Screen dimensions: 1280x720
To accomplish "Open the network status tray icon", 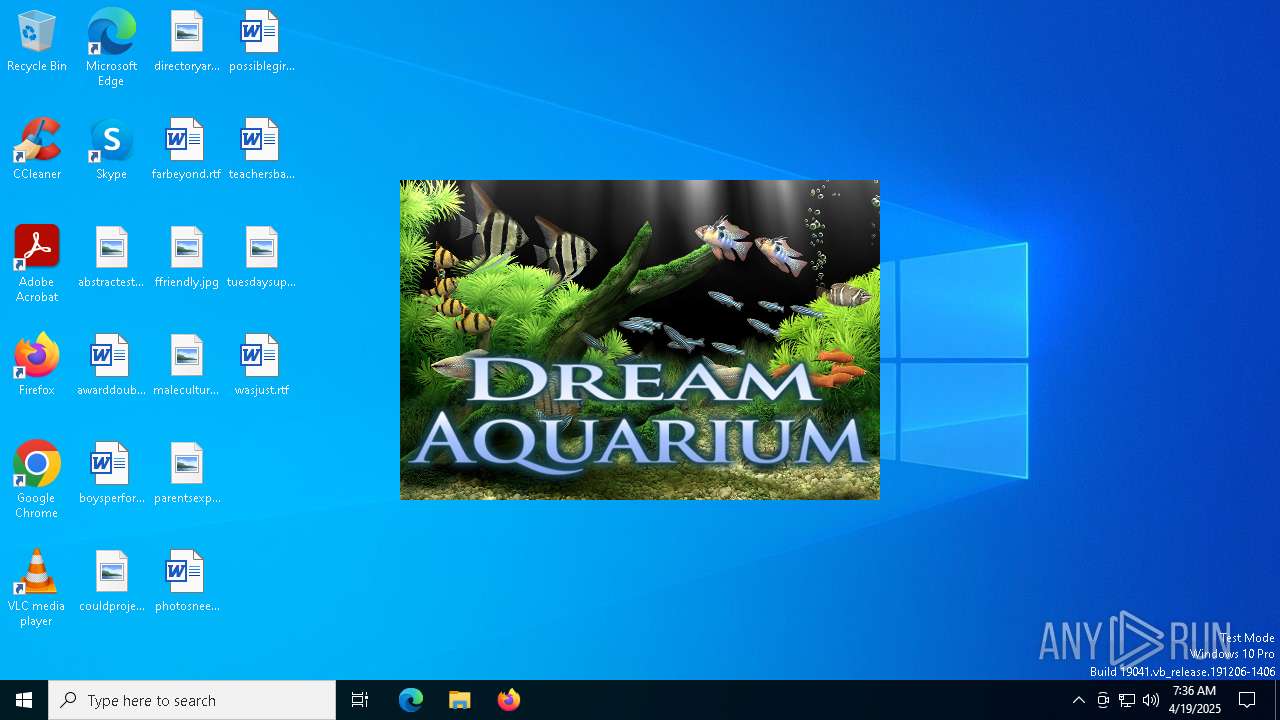I will pyautogui.click(x=1127, y=700).
